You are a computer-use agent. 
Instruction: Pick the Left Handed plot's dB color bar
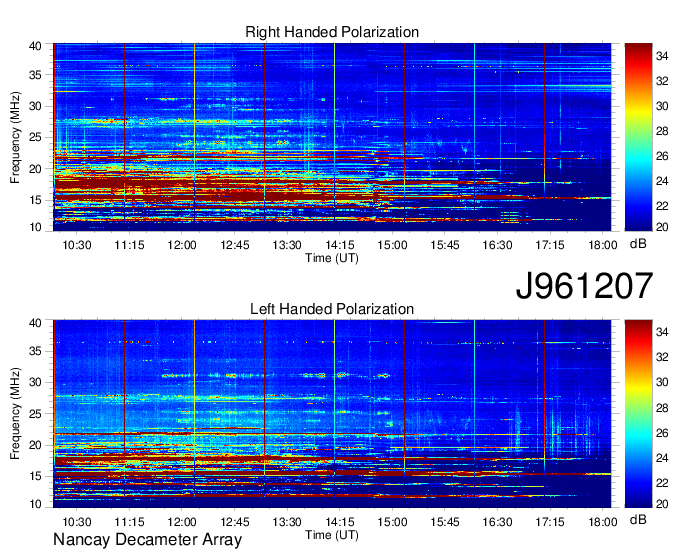(x=638, y=414)
